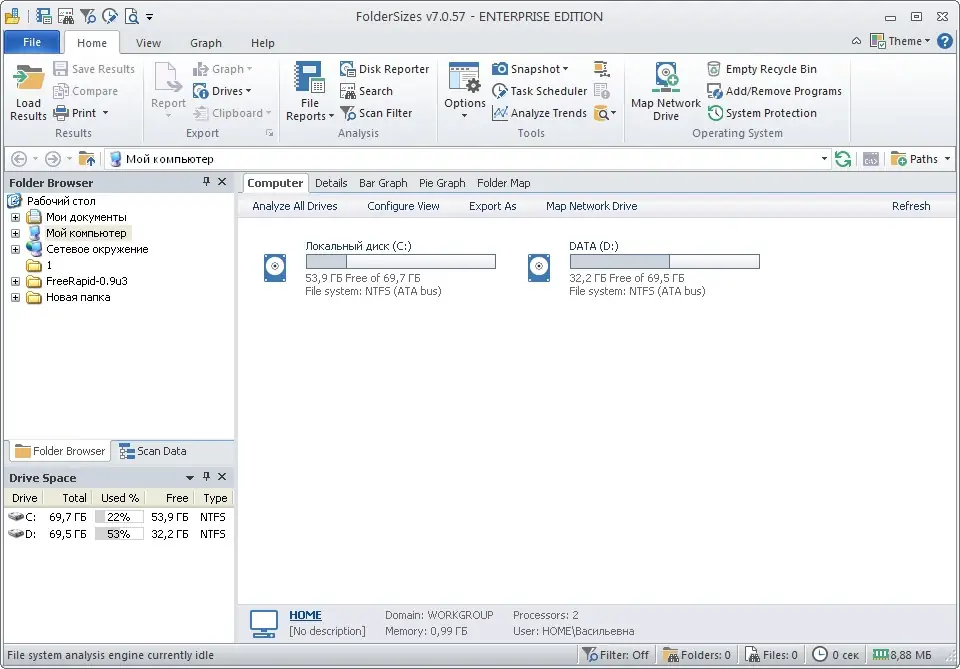Open the Print dropdown arrow
Image resolution: width=960 pixels, height=669 pixels.
(105, 113)
